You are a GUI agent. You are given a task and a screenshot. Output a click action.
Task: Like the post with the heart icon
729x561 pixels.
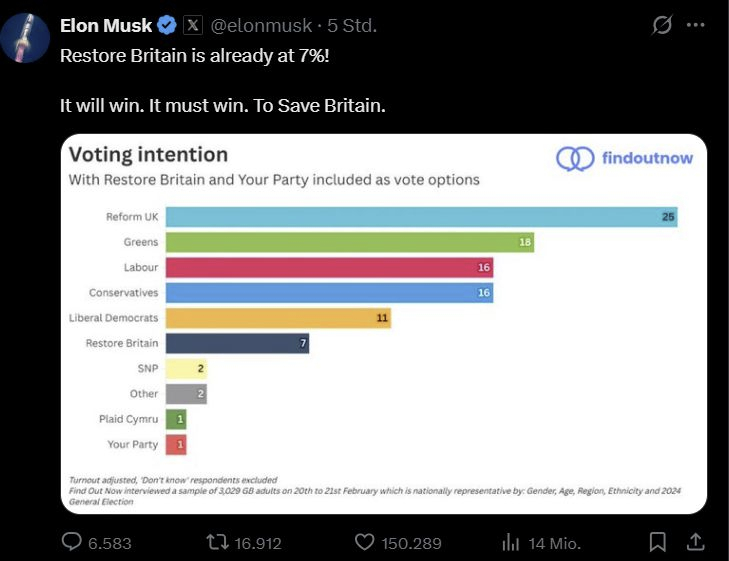pos(365,542)
